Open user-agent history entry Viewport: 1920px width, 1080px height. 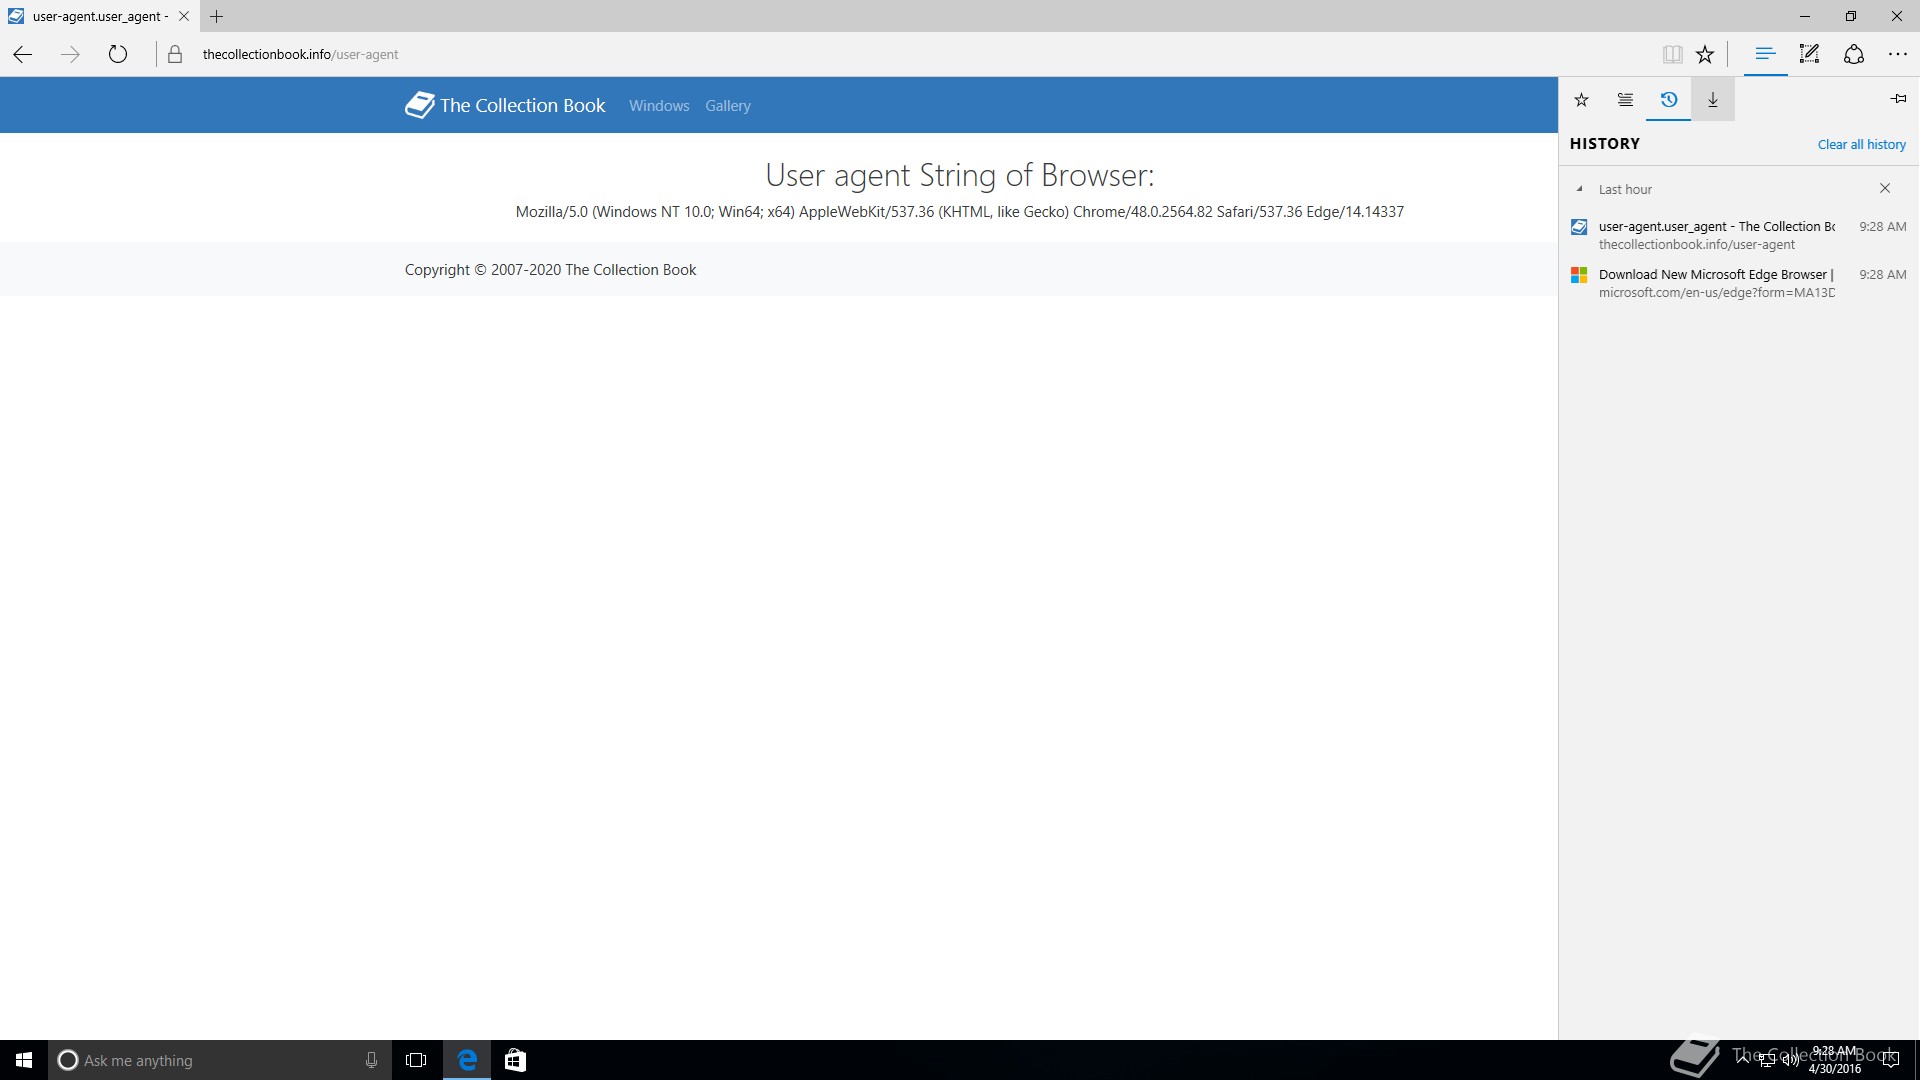1738,235
